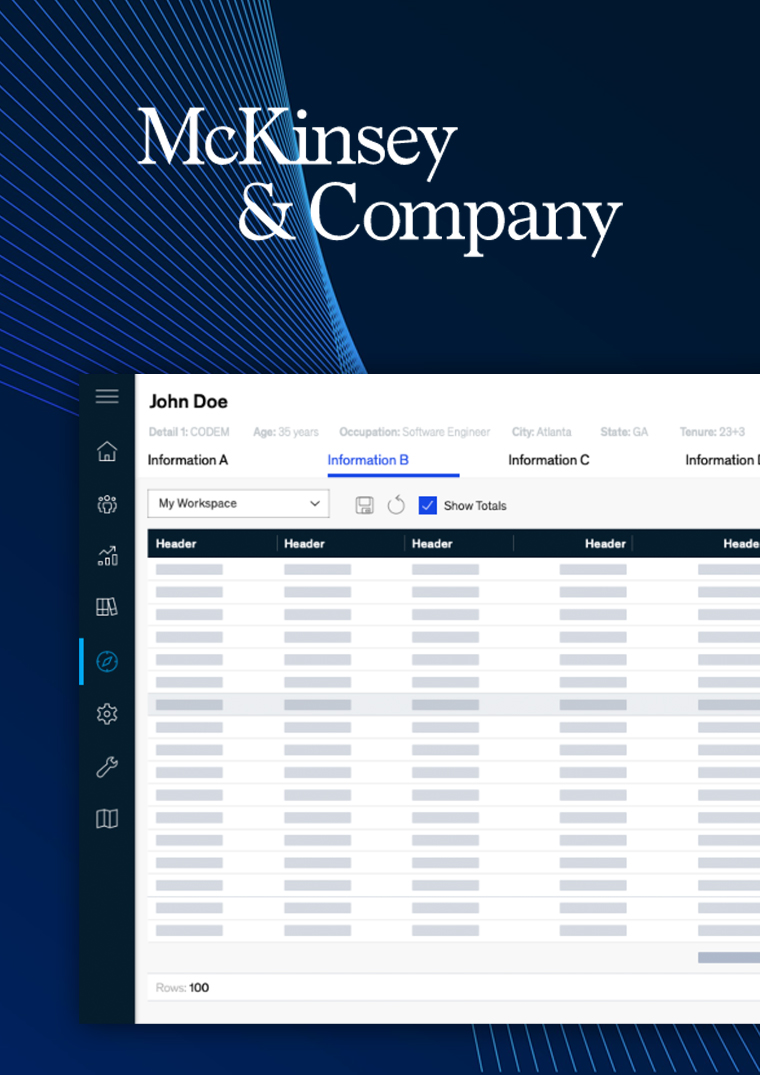Expand the My Workspace dropdown

[238, 504]
